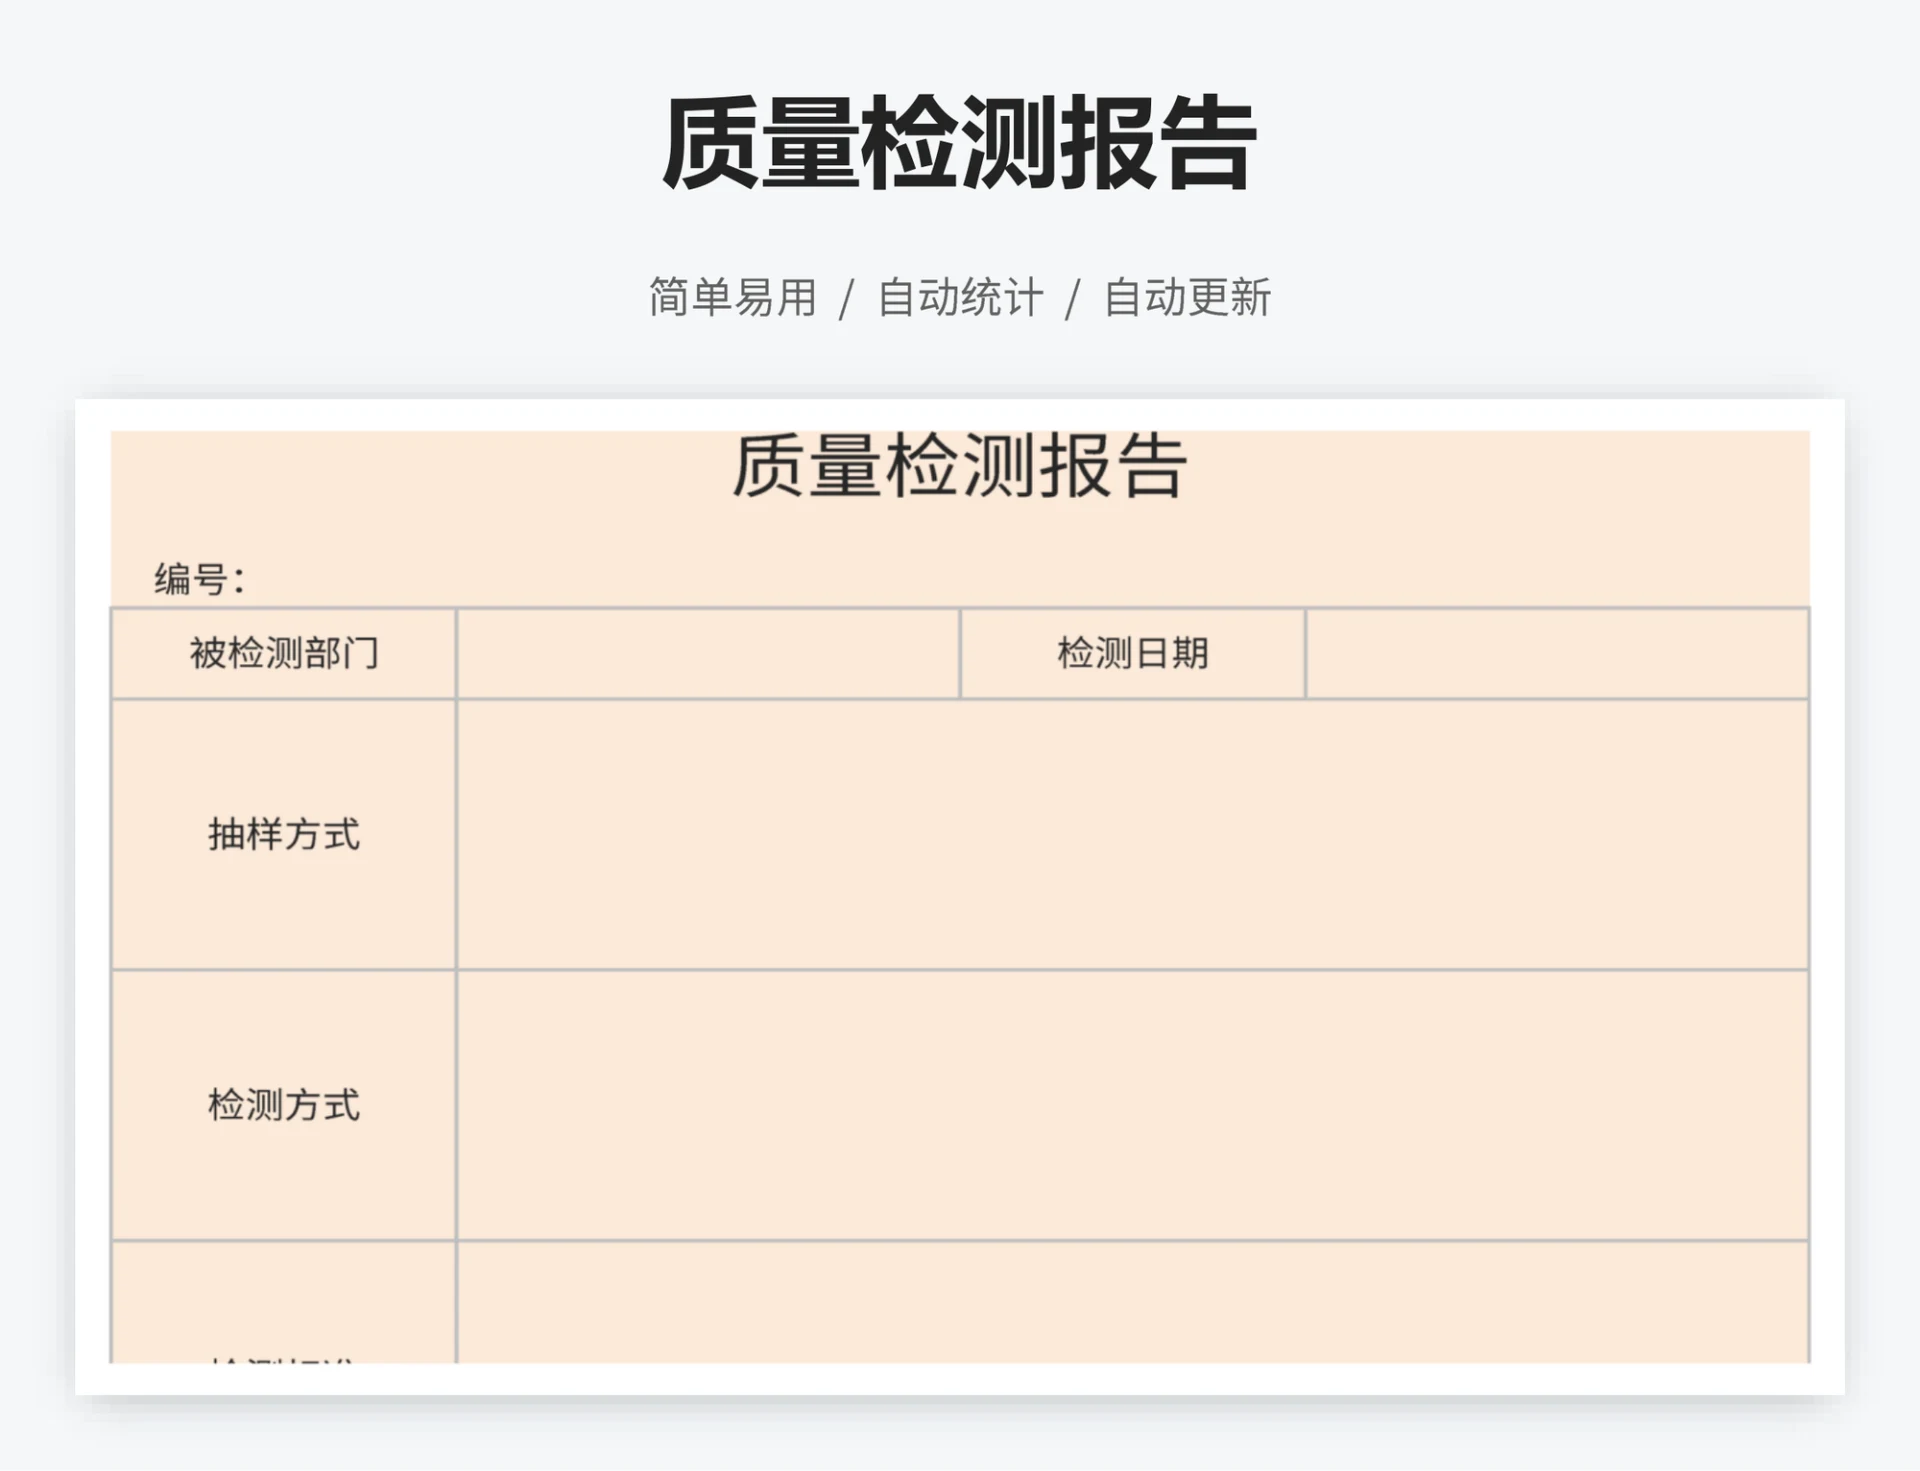Click the gray page background outside the template
The height and width of the screenshot is (1471, 1920).
[1880, 200]
